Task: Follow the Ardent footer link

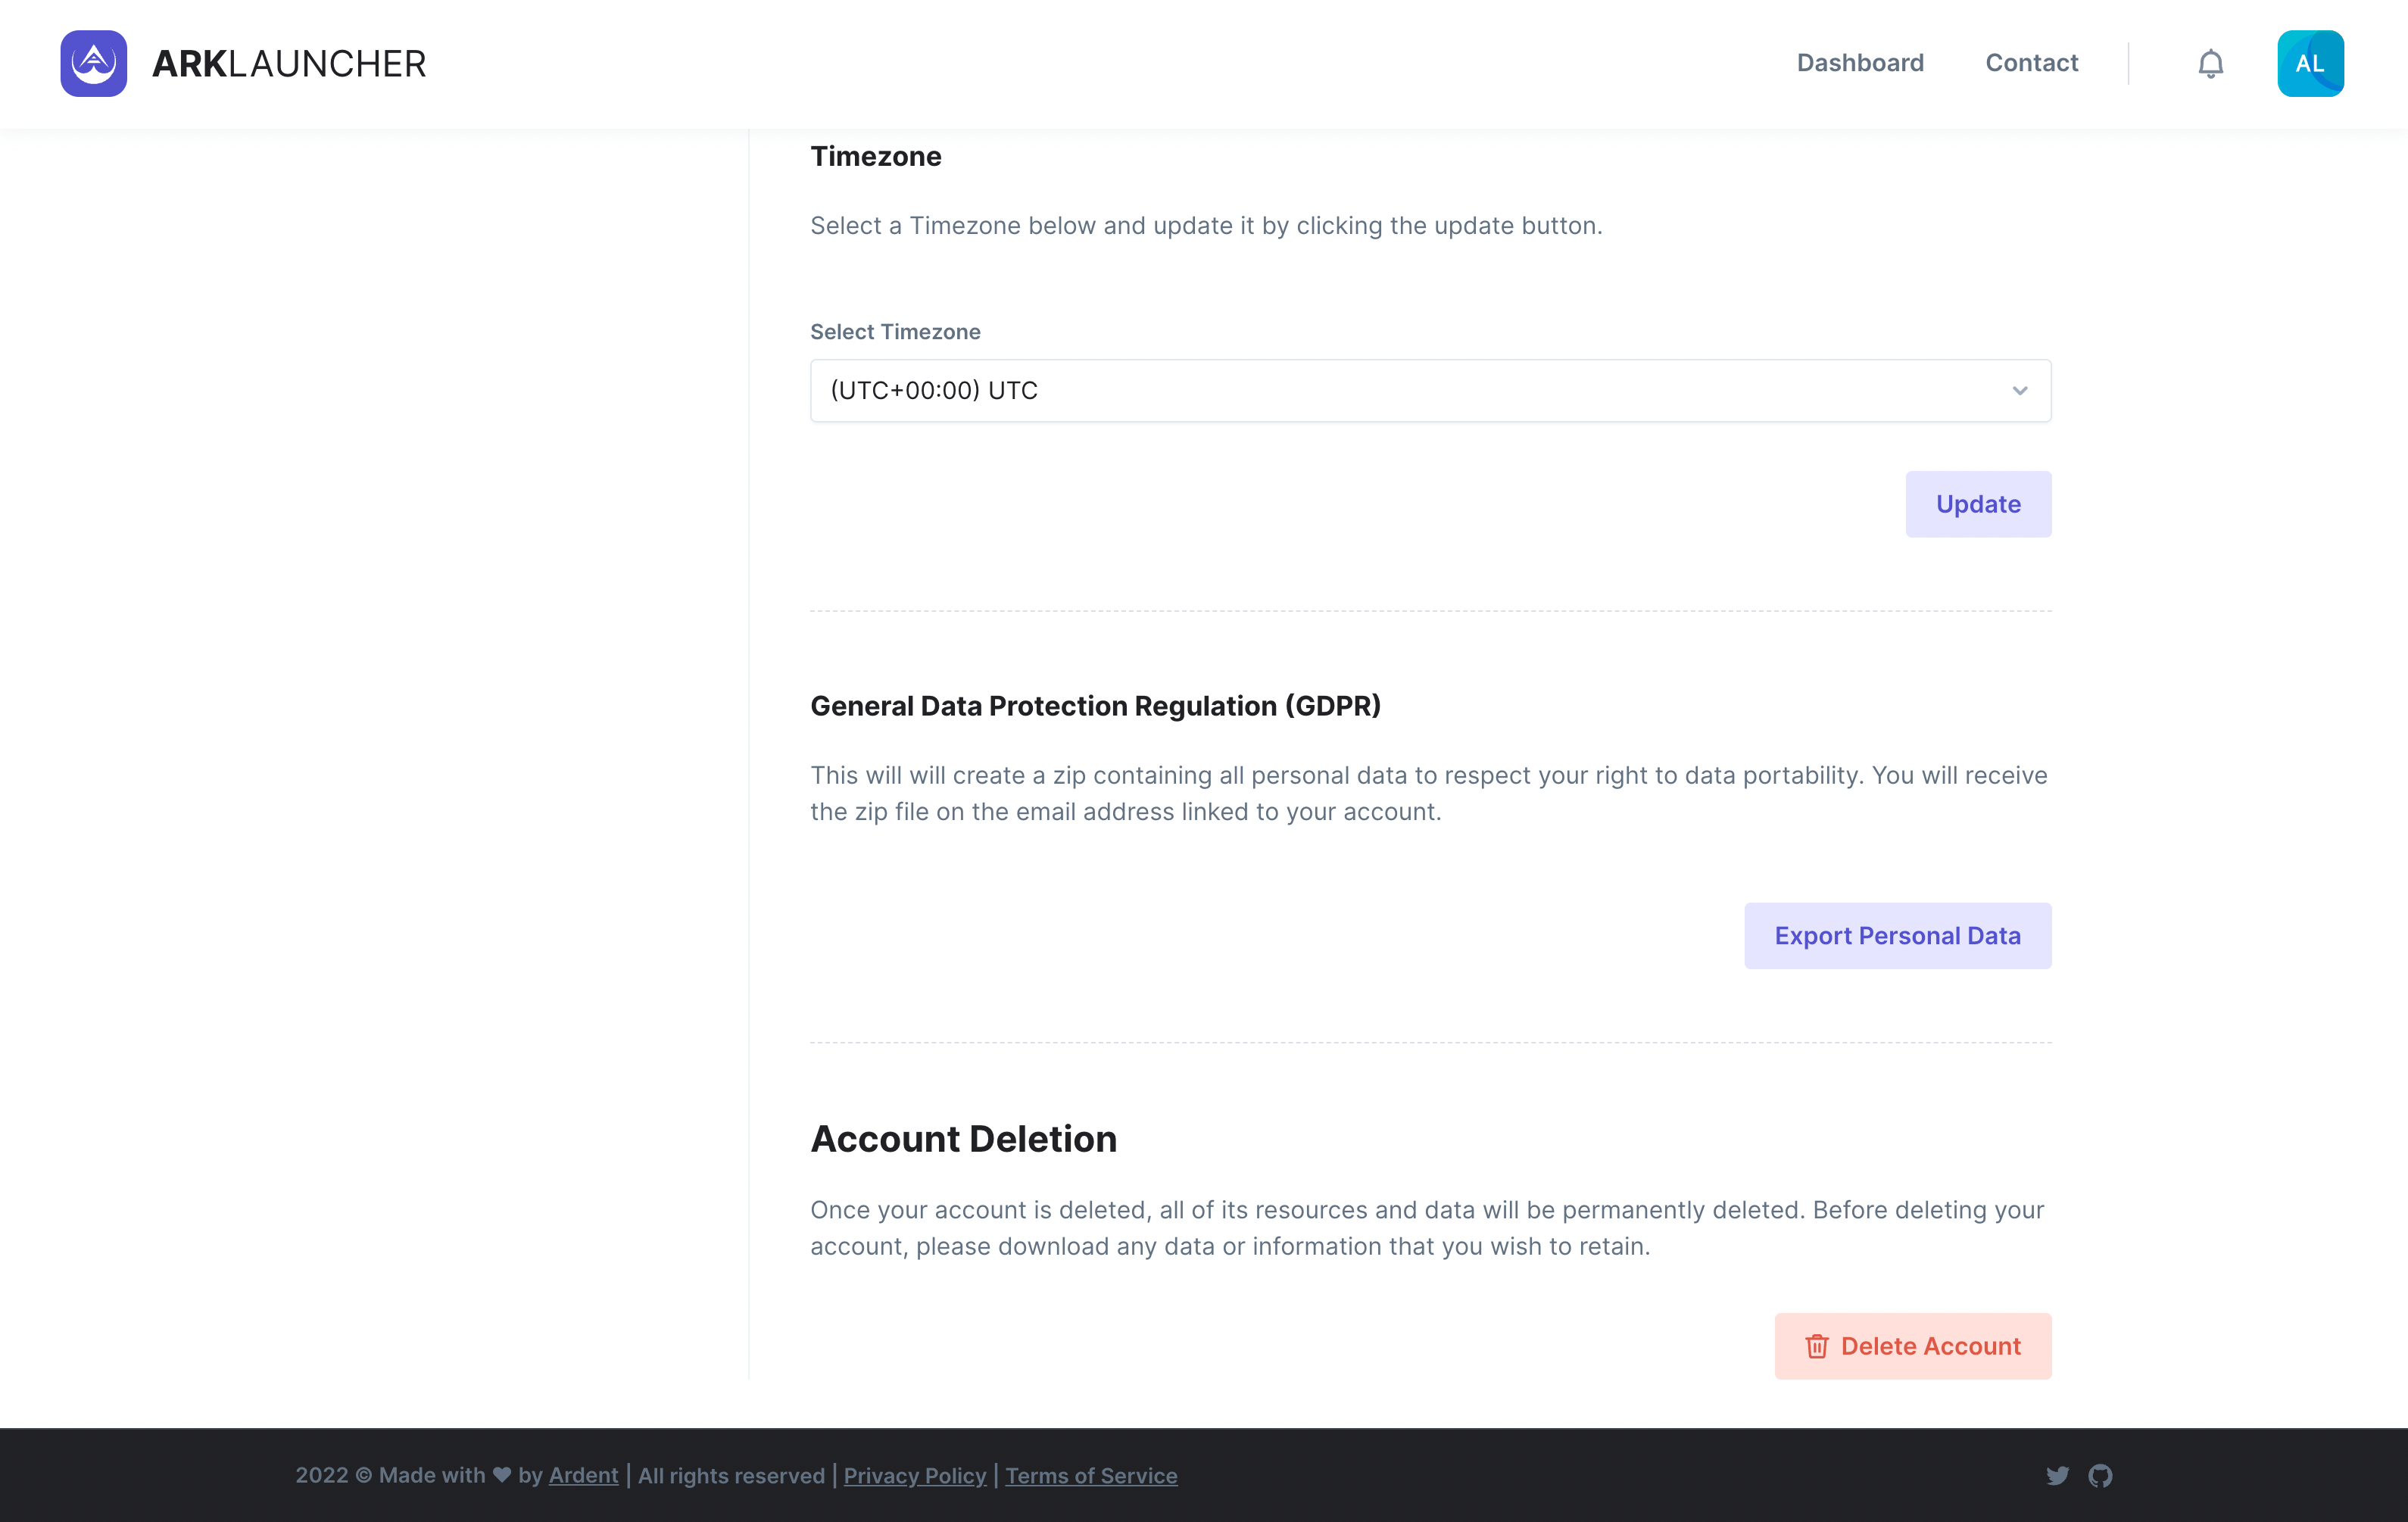Action: tap(583, 1475)
